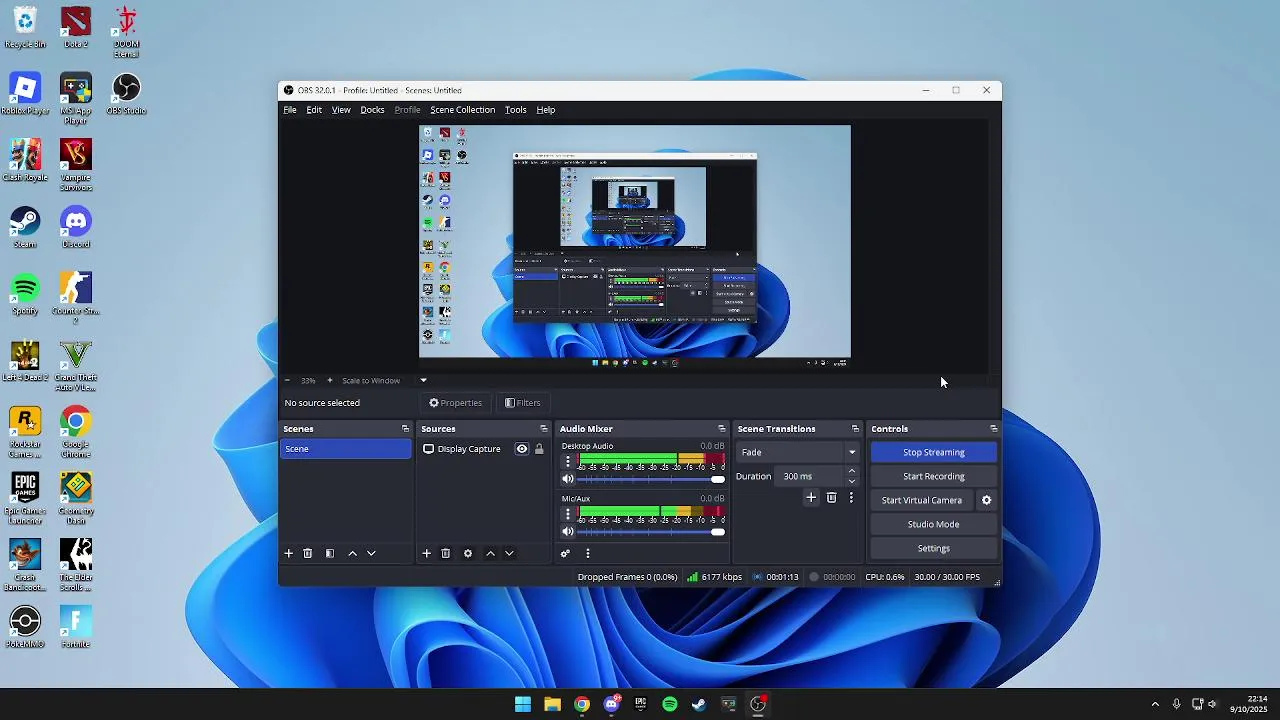Add a new scene with the plus icon
The height and width of the screenshot is (720, 1280).
click(x=289, y=553)
